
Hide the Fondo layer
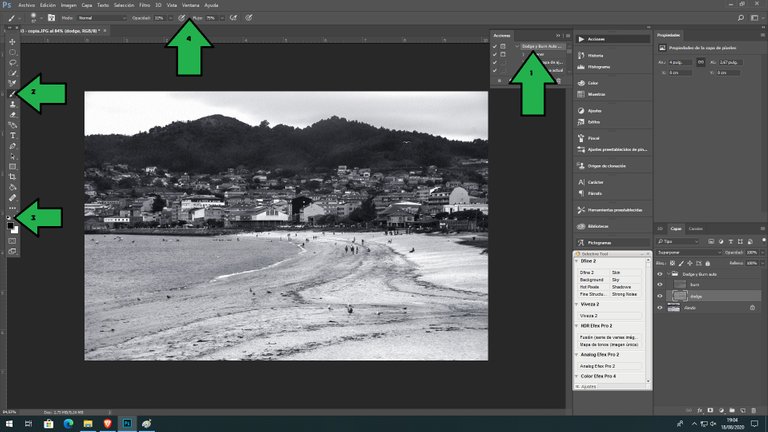660,308
